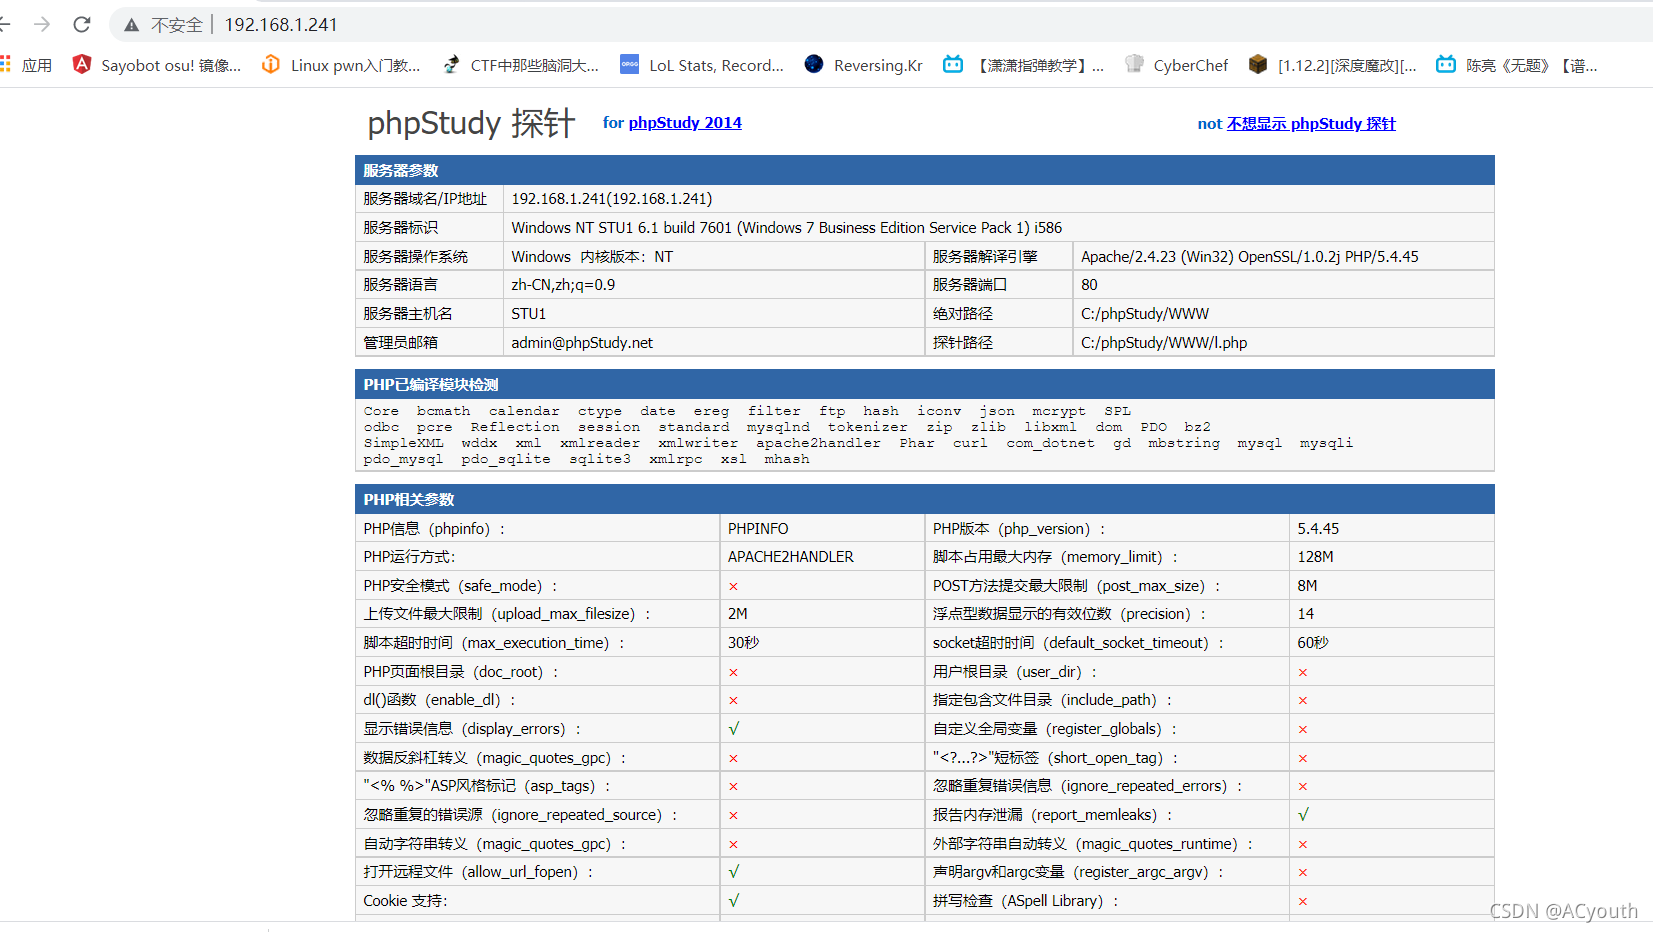The image size is (1653, 932).
Task: Click the max_execution_time value 30秒
Action: pos(744,643)
